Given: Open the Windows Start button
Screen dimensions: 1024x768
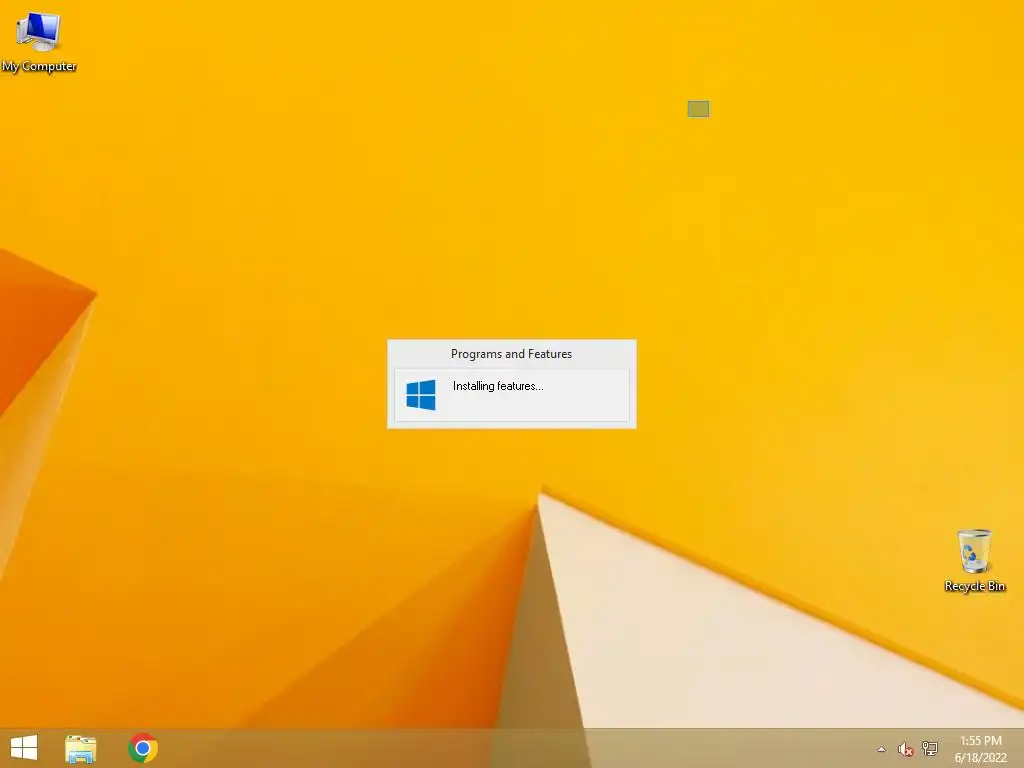Looking at the screenshot, I should [x=24, y=748].
